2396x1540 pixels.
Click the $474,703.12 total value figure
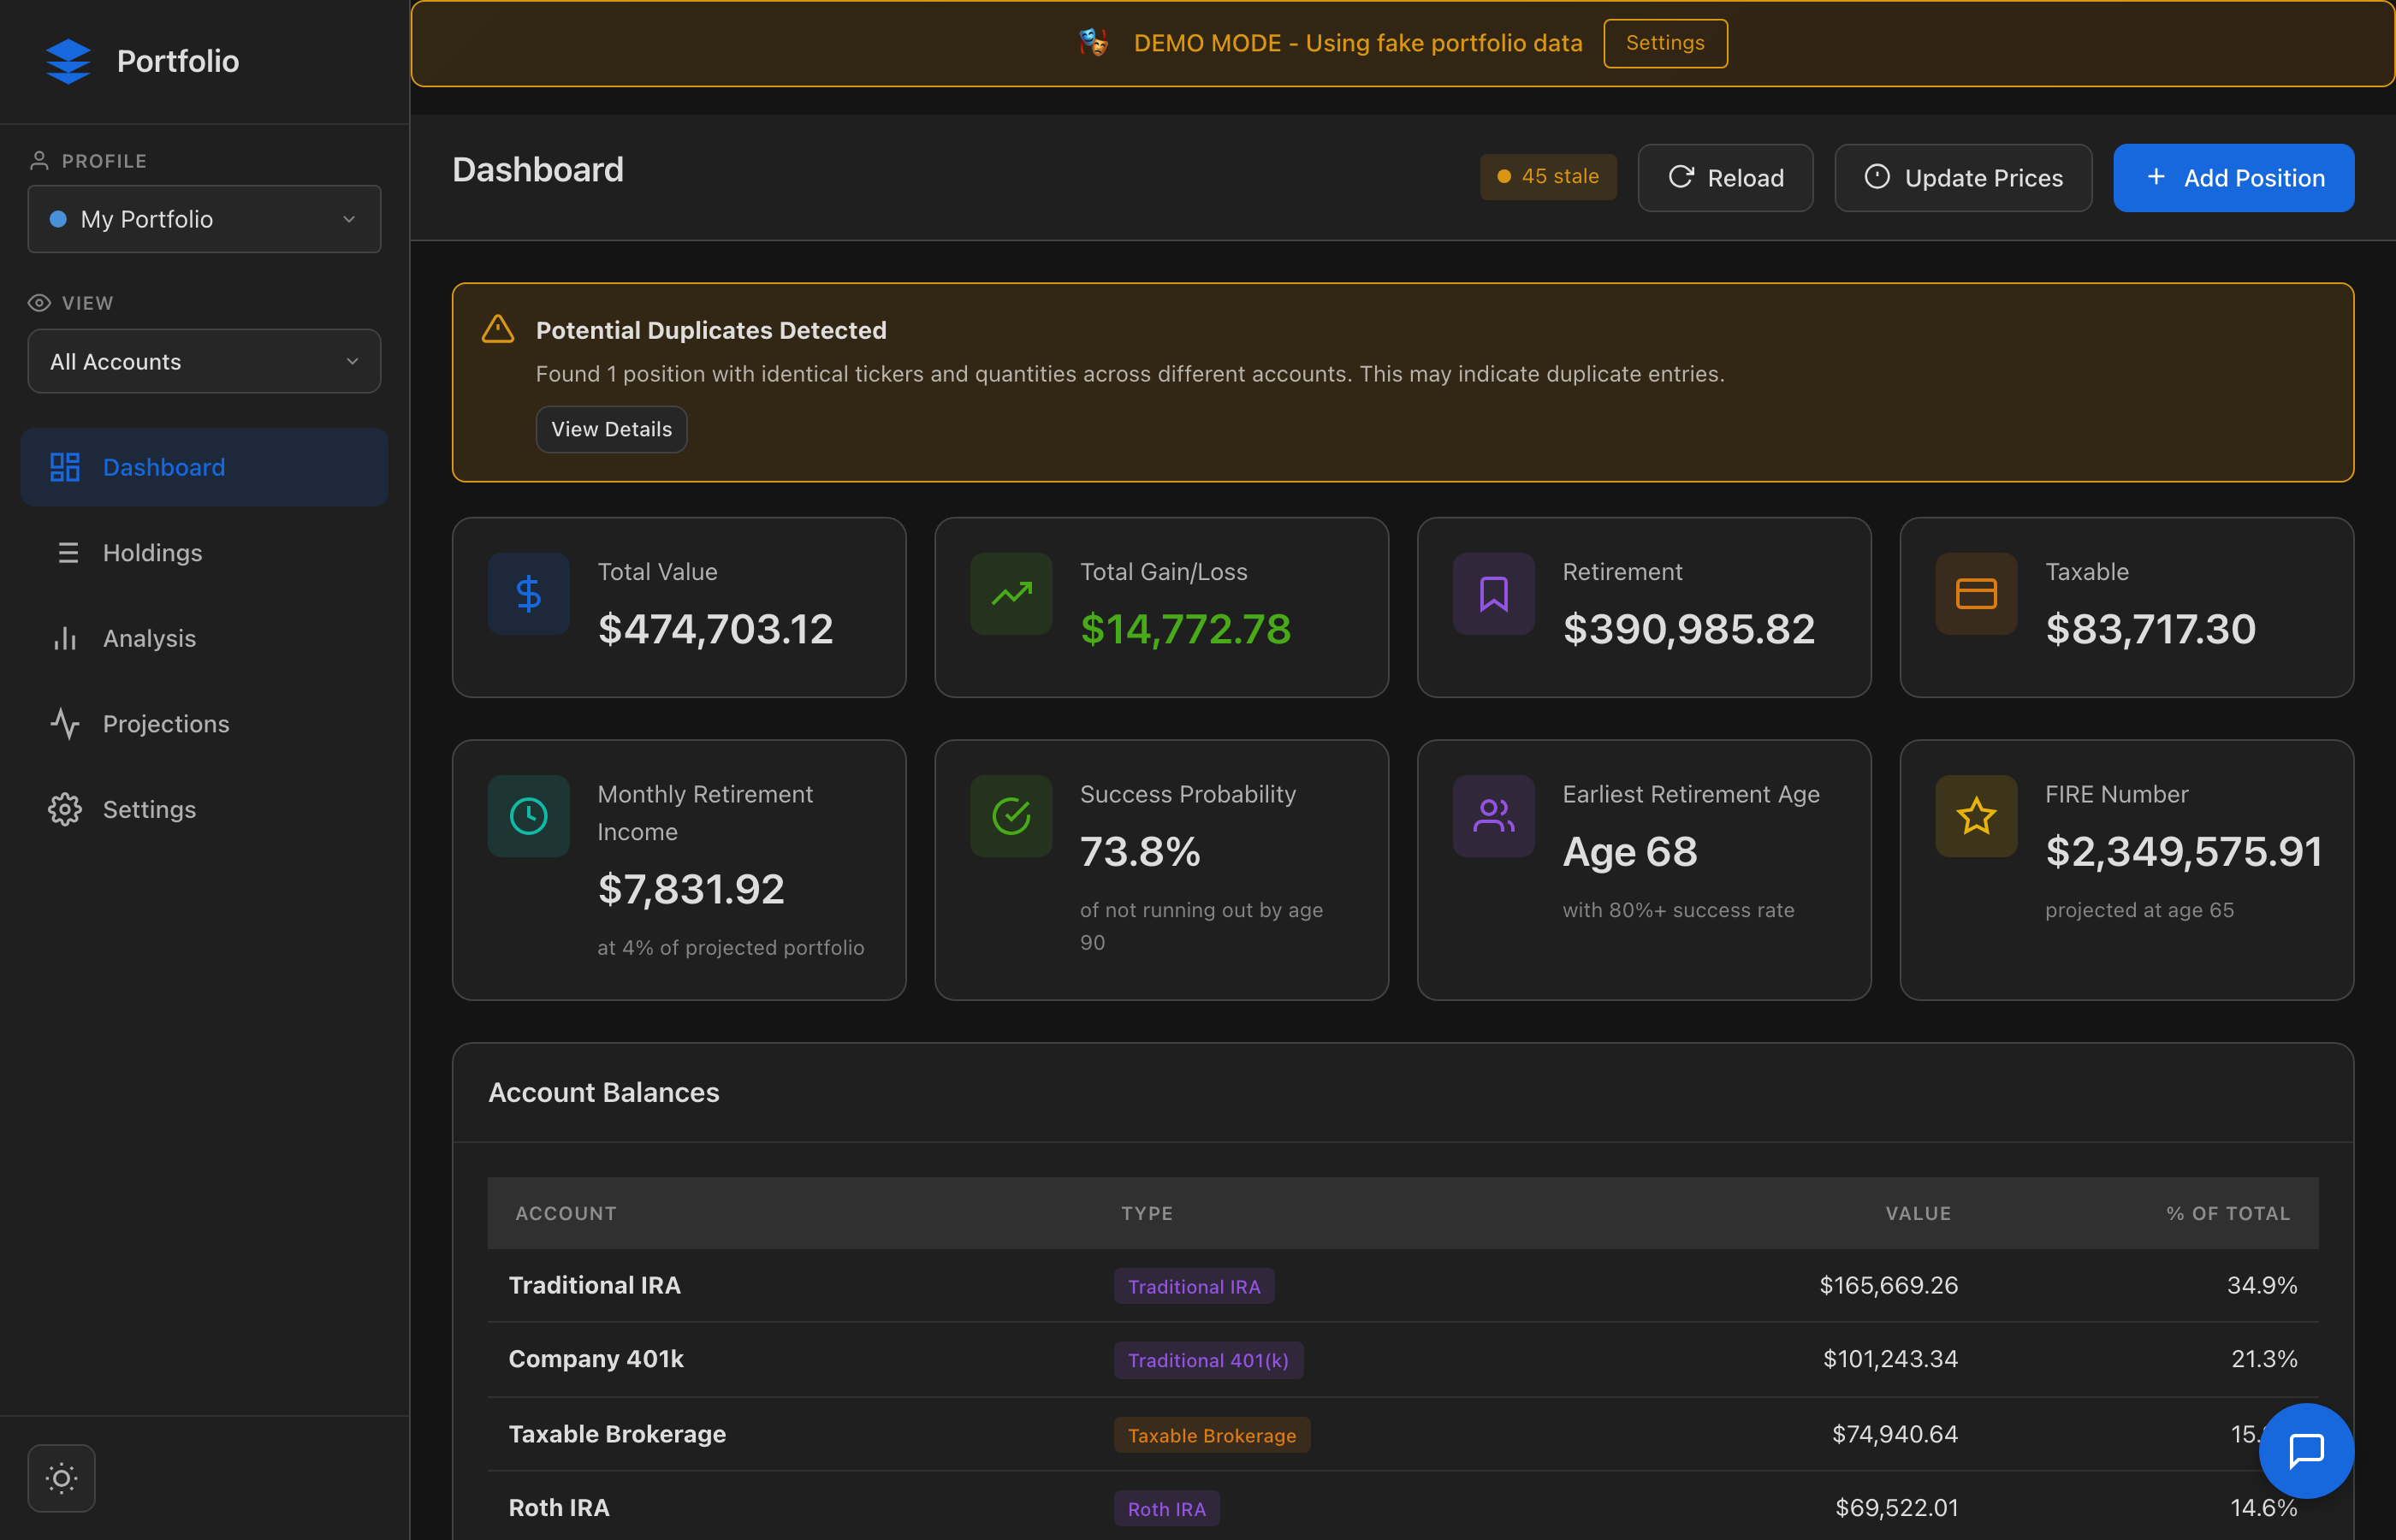pyautogui.click(x=715, y=629)
